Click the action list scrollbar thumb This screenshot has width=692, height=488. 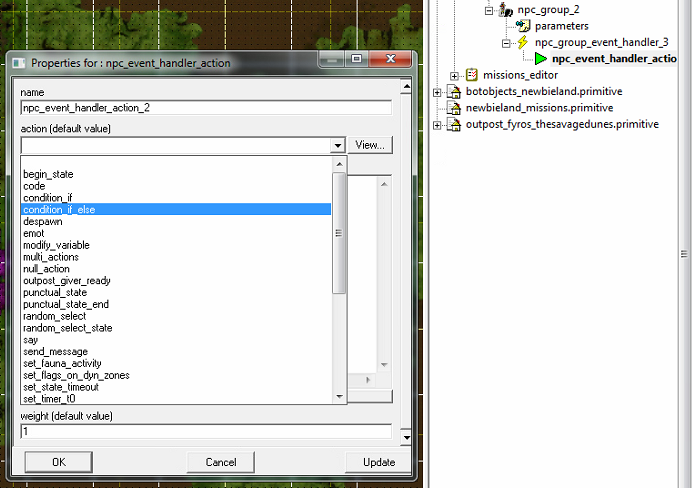click(339, 233)
